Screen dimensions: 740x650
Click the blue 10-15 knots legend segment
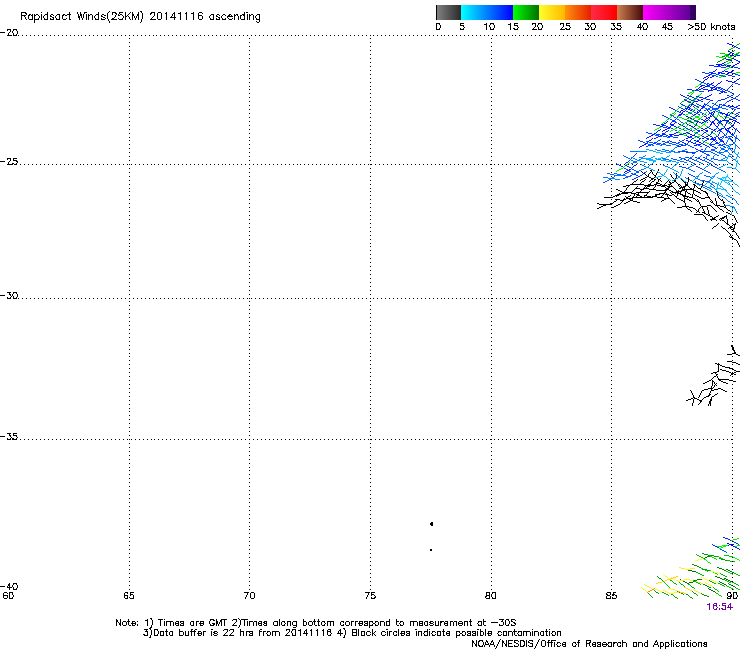coord(500,12)
